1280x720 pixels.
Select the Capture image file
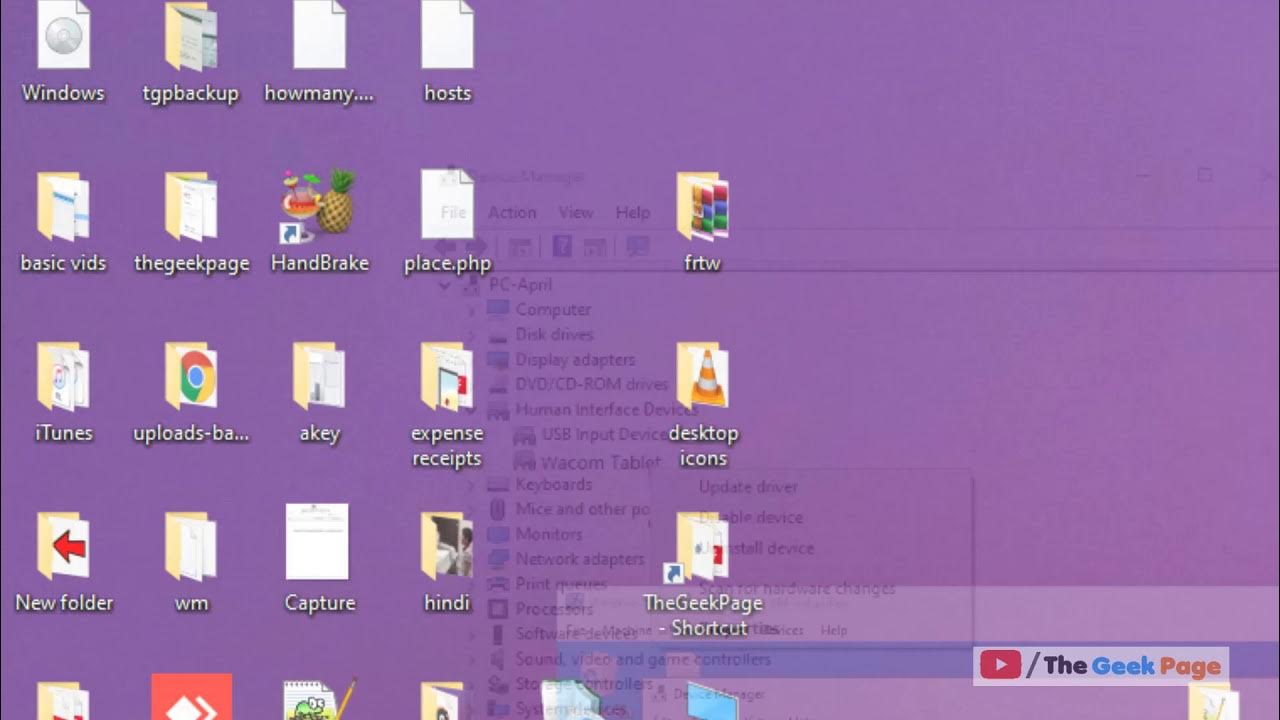(x=317, y=541)
